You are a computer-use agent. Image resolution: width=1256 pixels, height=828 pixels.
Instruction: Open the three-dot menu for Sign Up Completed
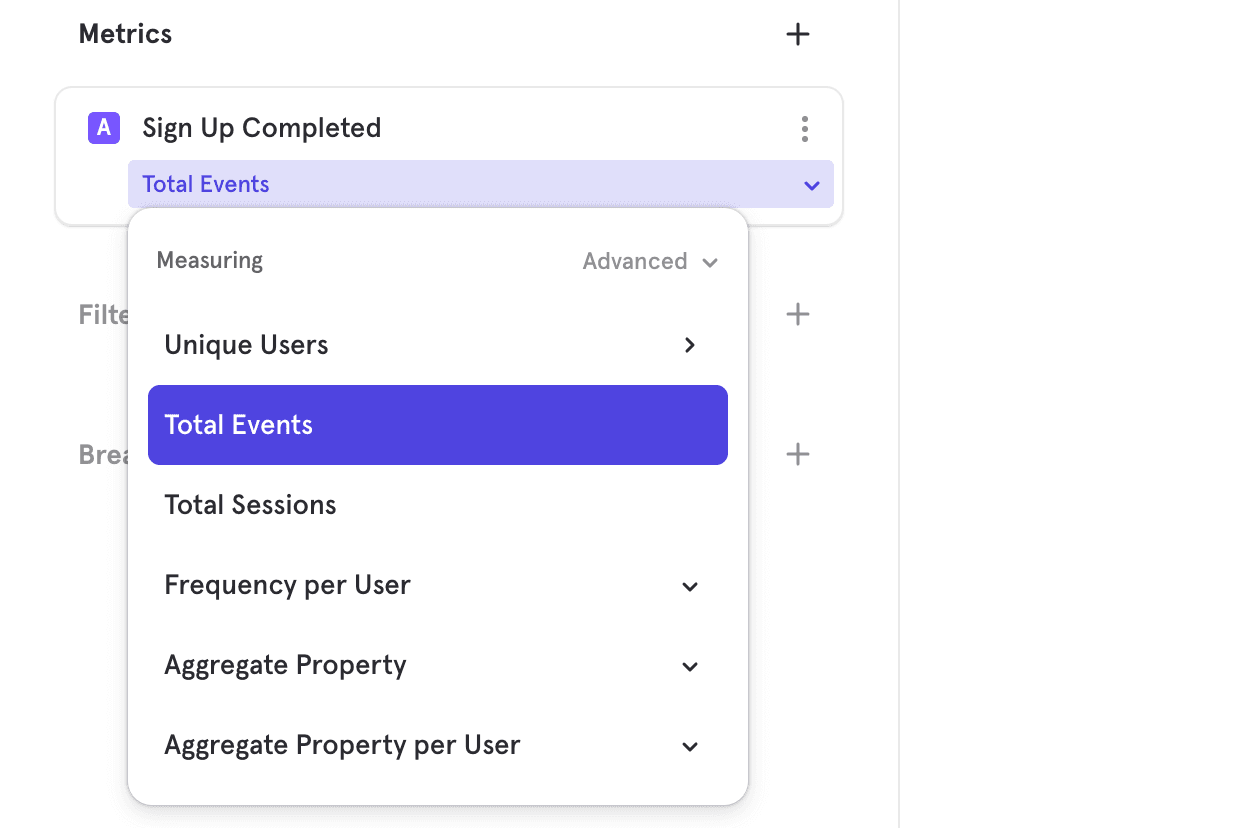tap(805, 129)
